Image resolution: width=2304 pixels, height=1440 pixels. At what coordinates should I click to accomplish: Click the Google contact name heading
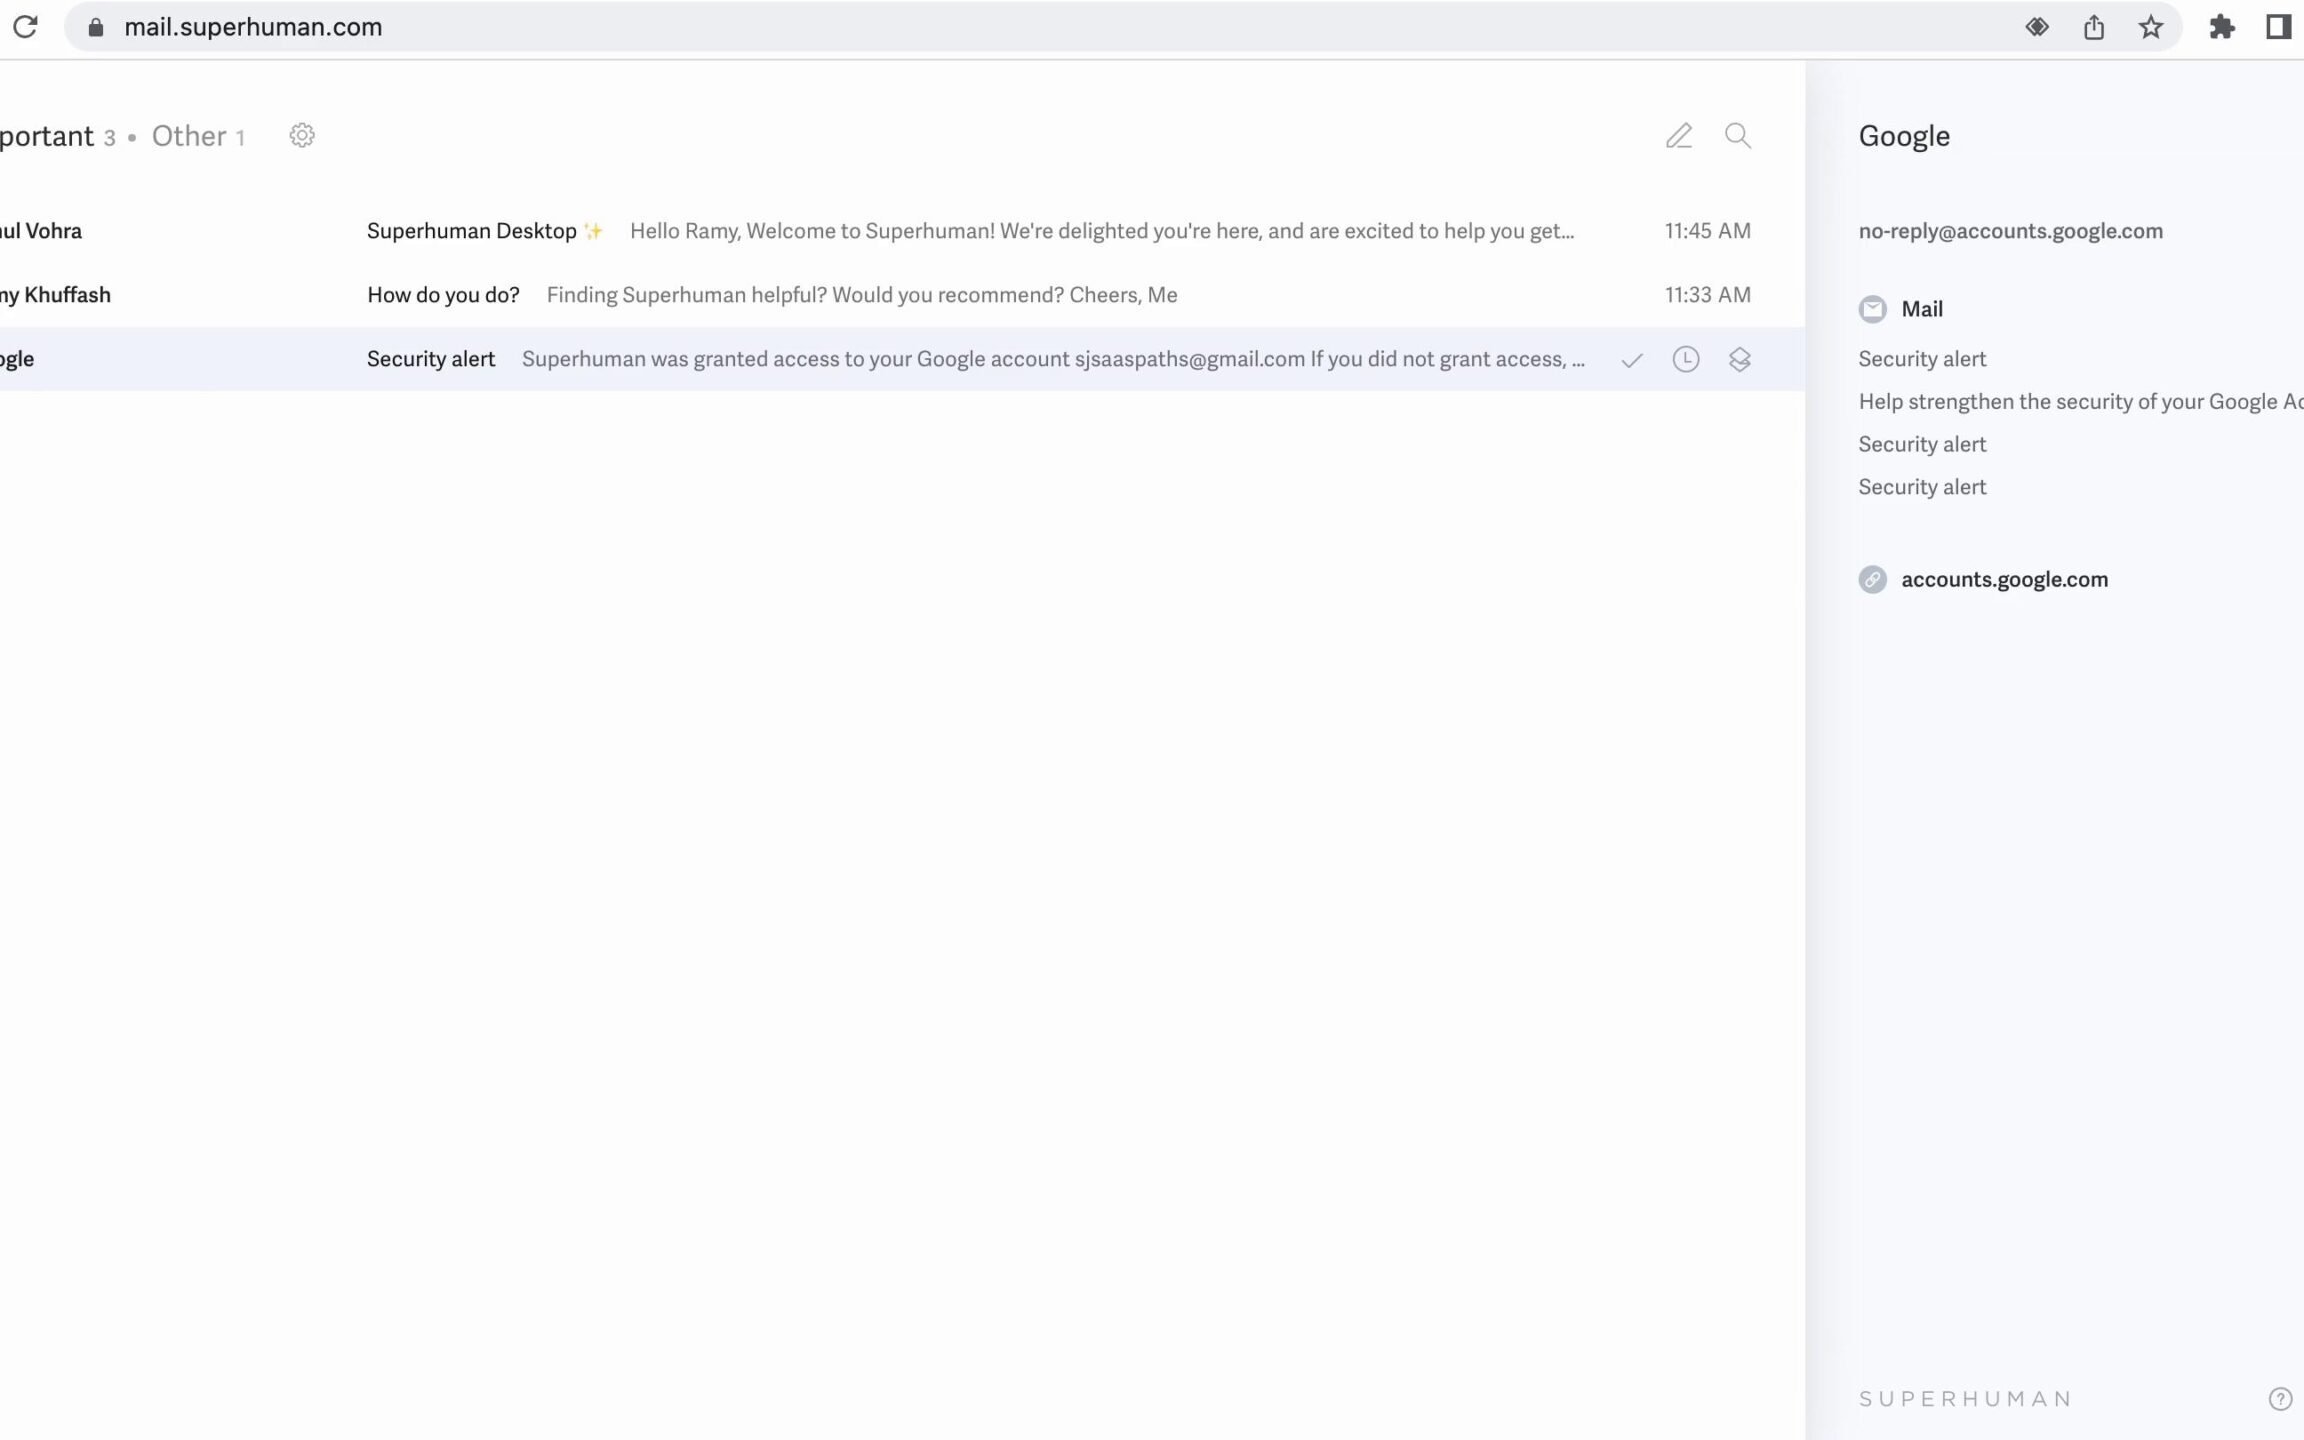pyautogui.click(x=1904, y=136)
